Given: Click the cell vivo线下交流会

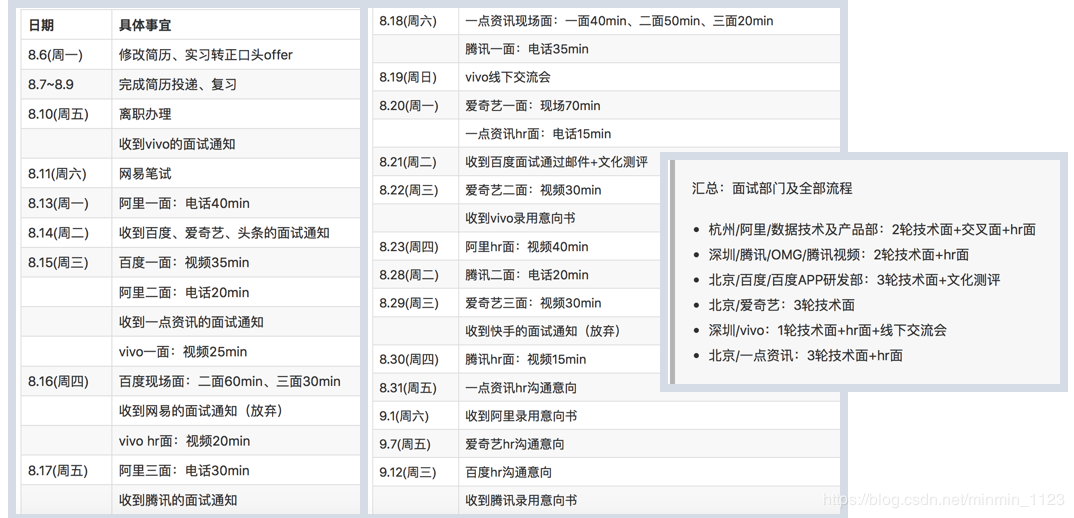Looking at the screenshot, I should pos(649,77).
